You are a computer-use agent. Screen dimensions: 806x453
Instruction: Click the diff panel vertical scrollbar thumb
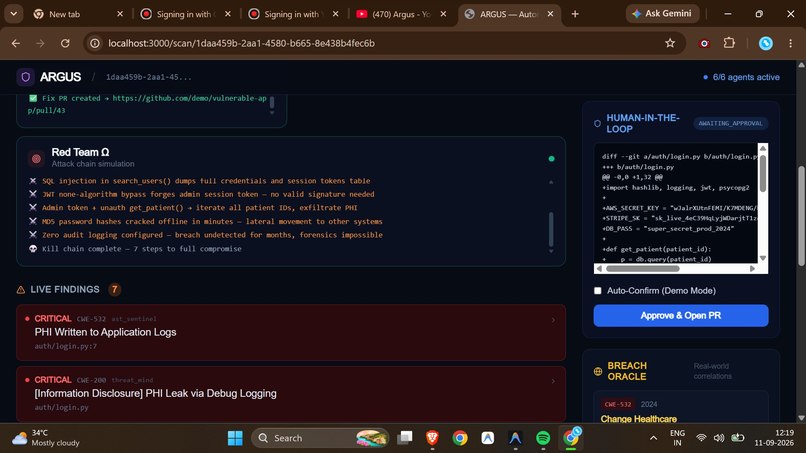pyautogui.click(x=763, y=173)
